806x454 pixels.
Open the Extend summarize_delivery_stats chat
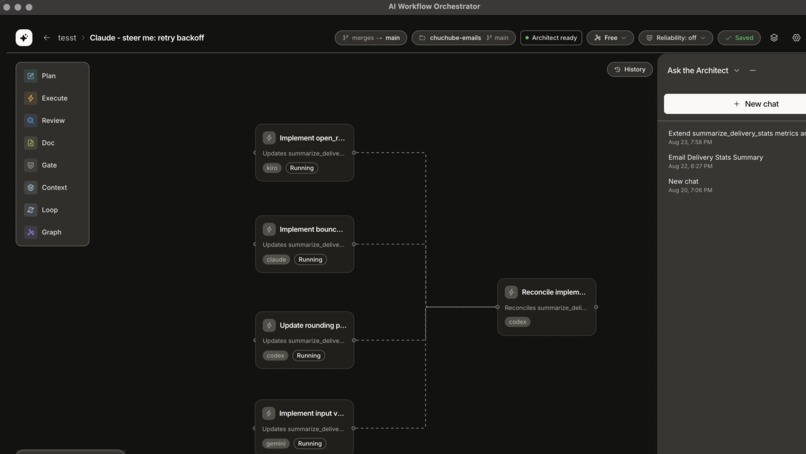click(x=736, y=137)
